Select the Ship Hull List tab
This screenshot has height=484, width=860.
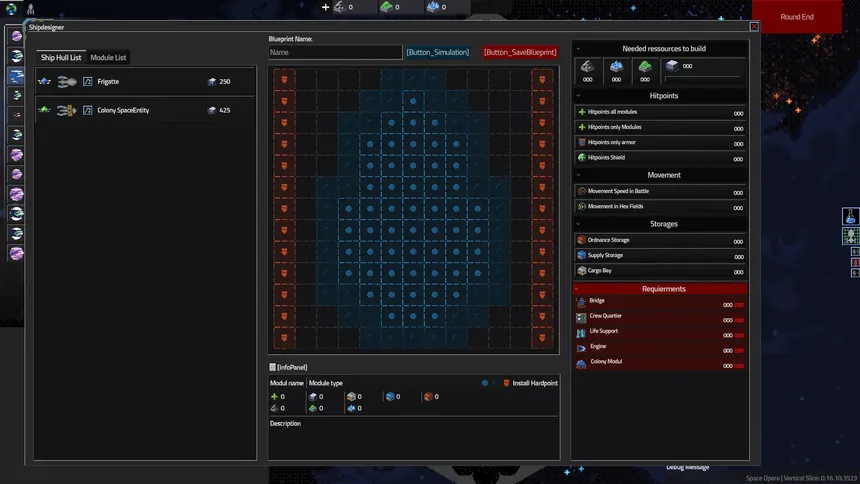point(61,58)
